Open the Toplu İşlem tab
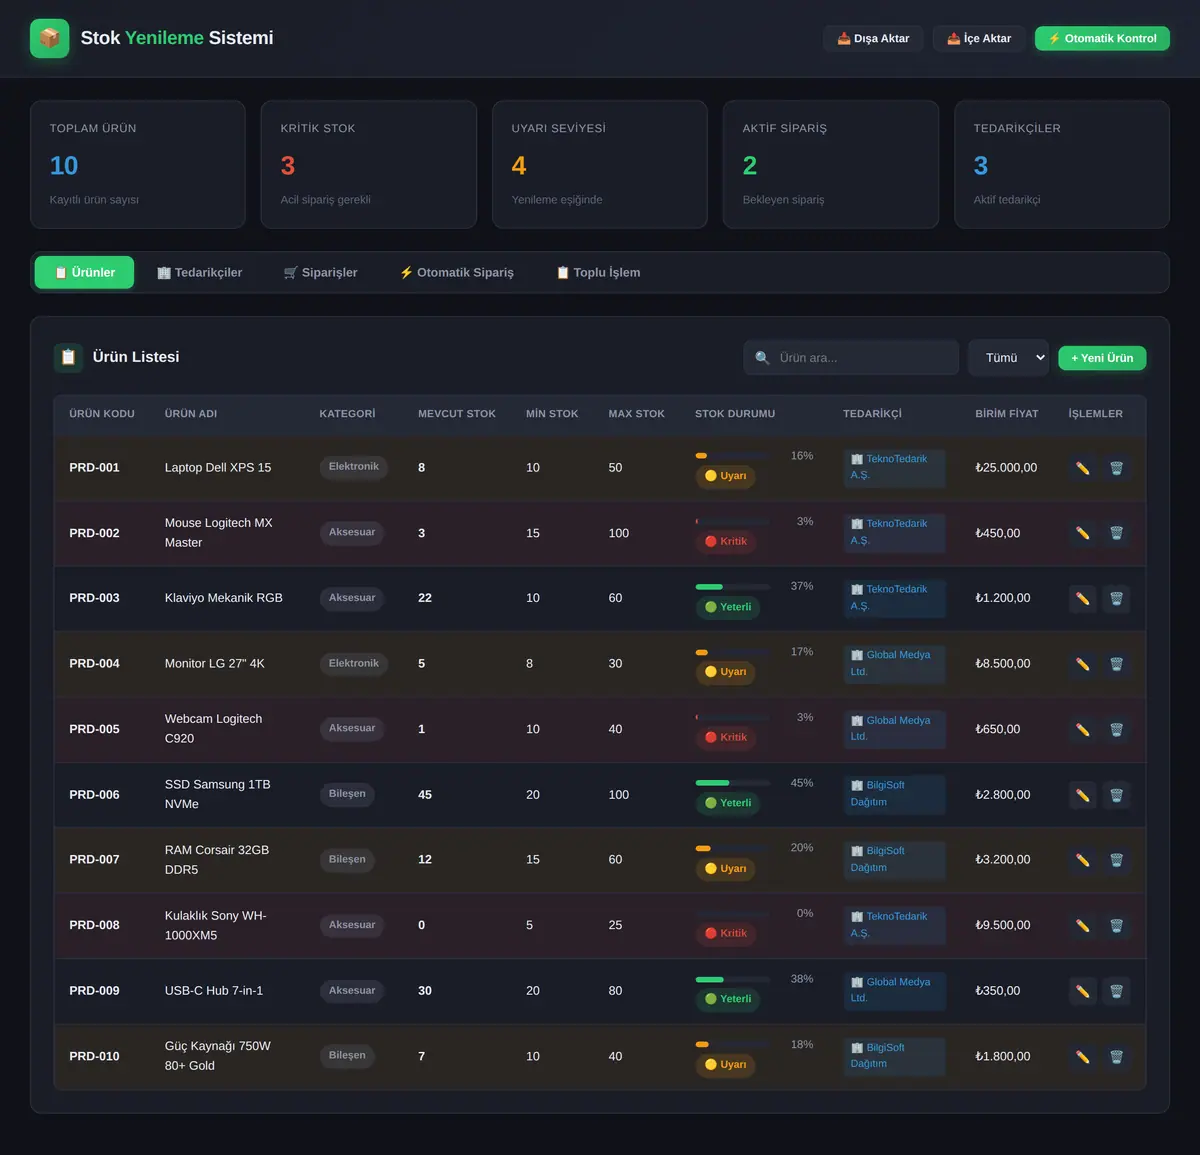The width and height of the screenshot is (1200, 1155). 598,272
